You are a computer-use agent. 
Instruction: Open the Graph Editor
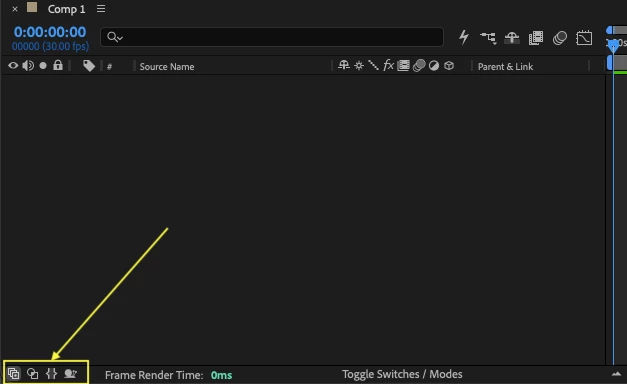pos(584,38)
